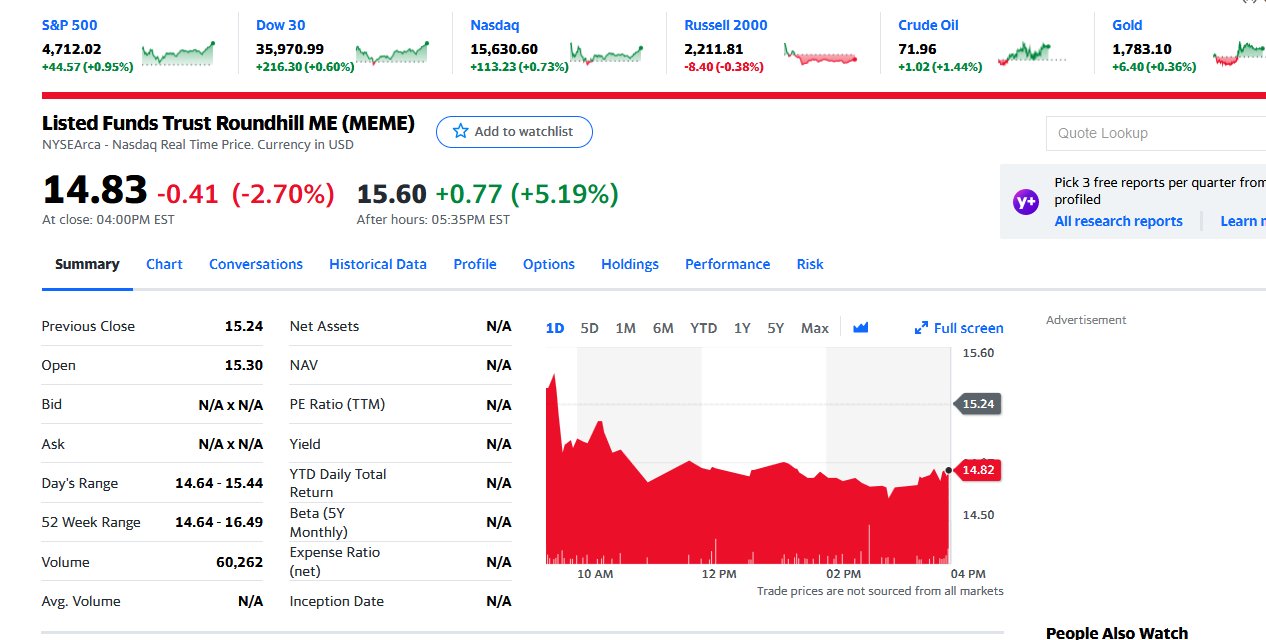Add MEME to watchlist
This screenshot has height=640, width=1266.
click(514, 131)
